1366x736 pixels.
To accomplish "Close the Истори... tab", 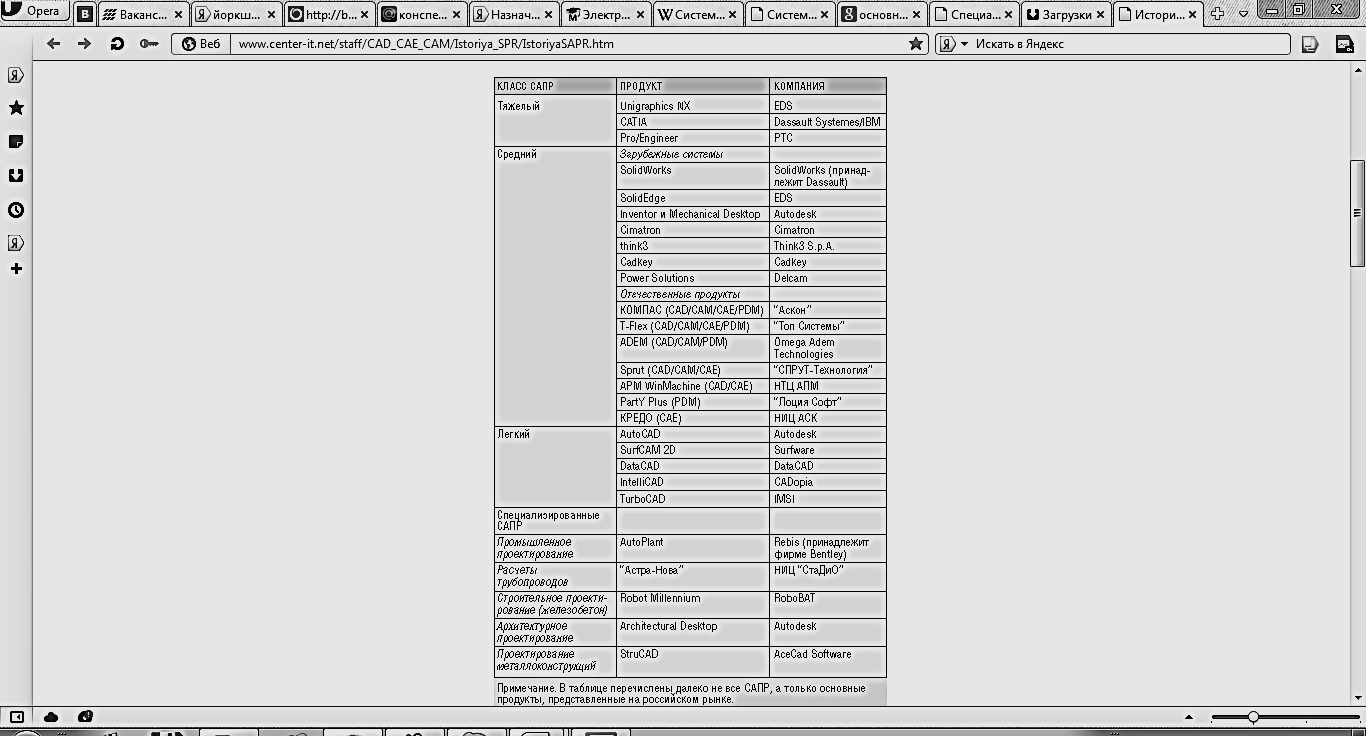I will pyautogui.click(x=1193, y=15).
